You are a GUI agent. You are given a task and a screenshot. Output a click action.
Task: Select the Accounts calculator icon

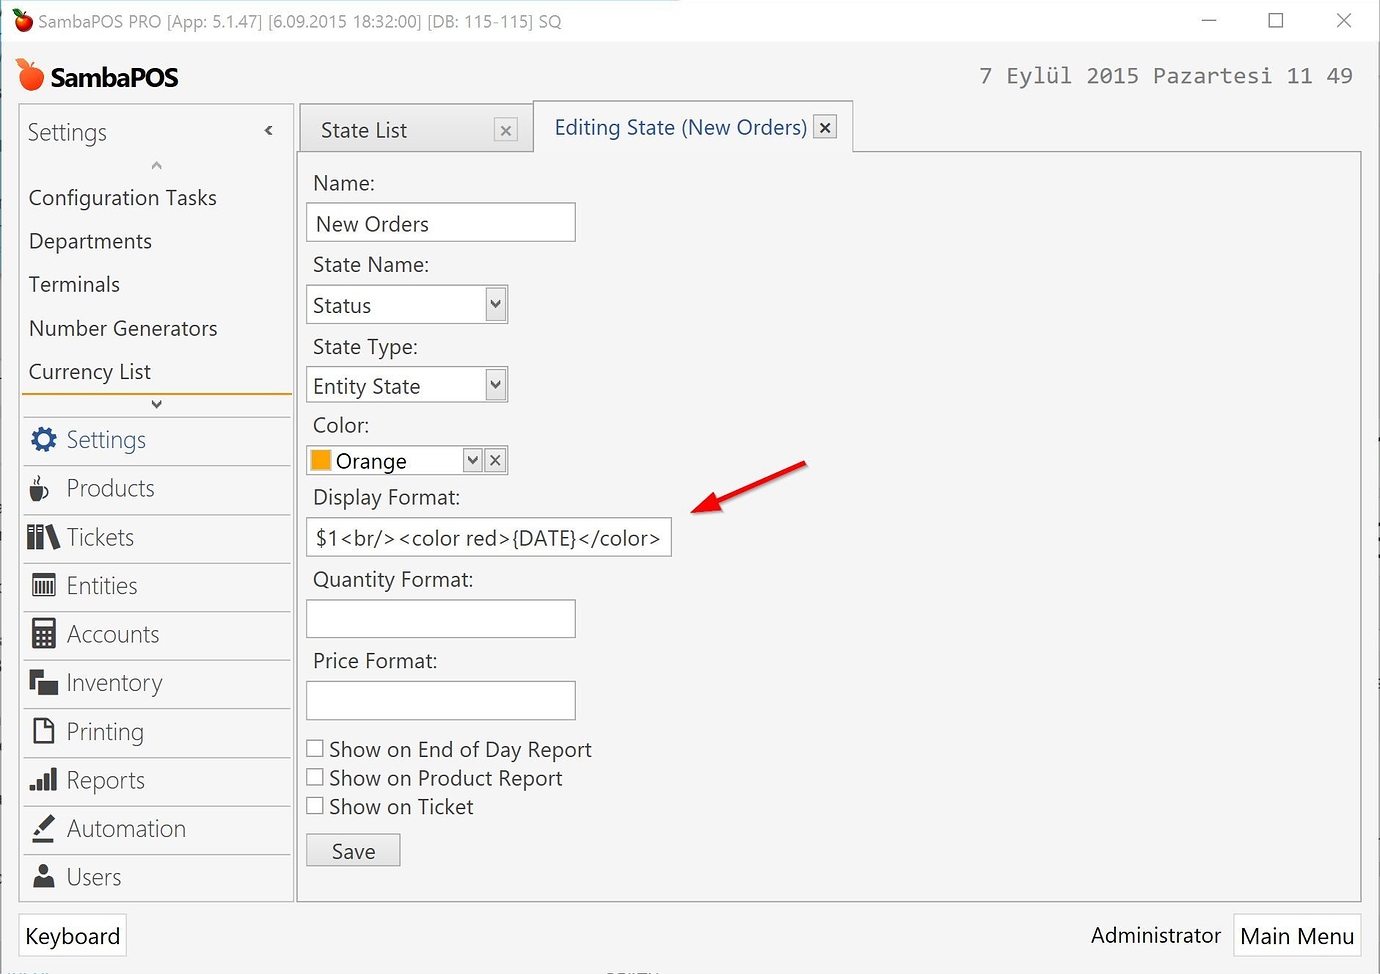[44, 634]
